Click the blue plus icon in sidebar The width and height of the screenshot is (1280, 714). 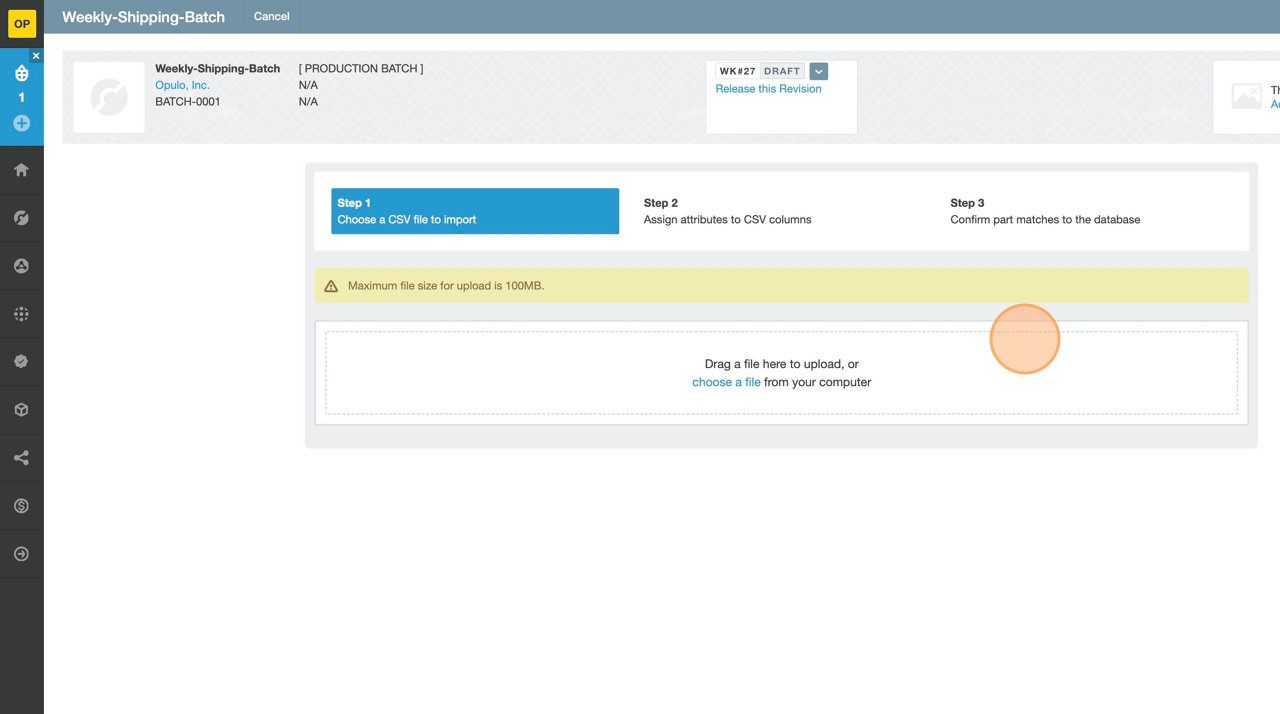point(21,123)
